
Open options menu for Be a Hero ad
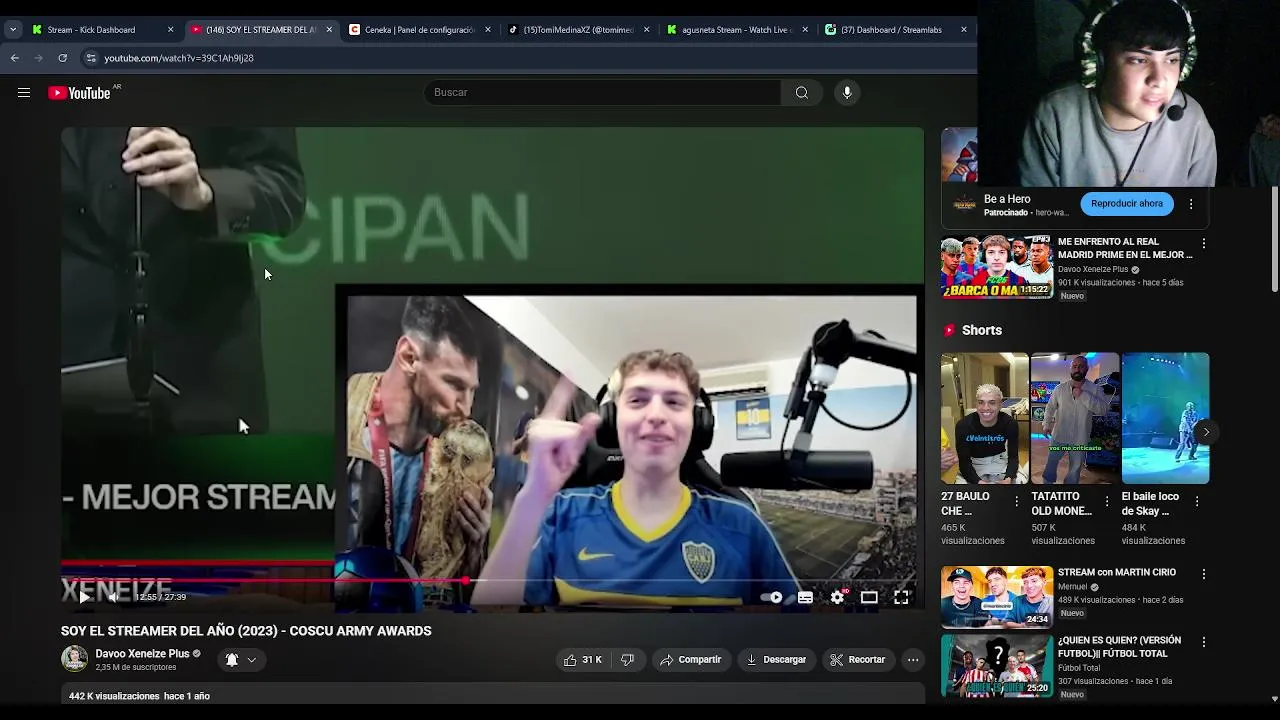click(1191, 204)
